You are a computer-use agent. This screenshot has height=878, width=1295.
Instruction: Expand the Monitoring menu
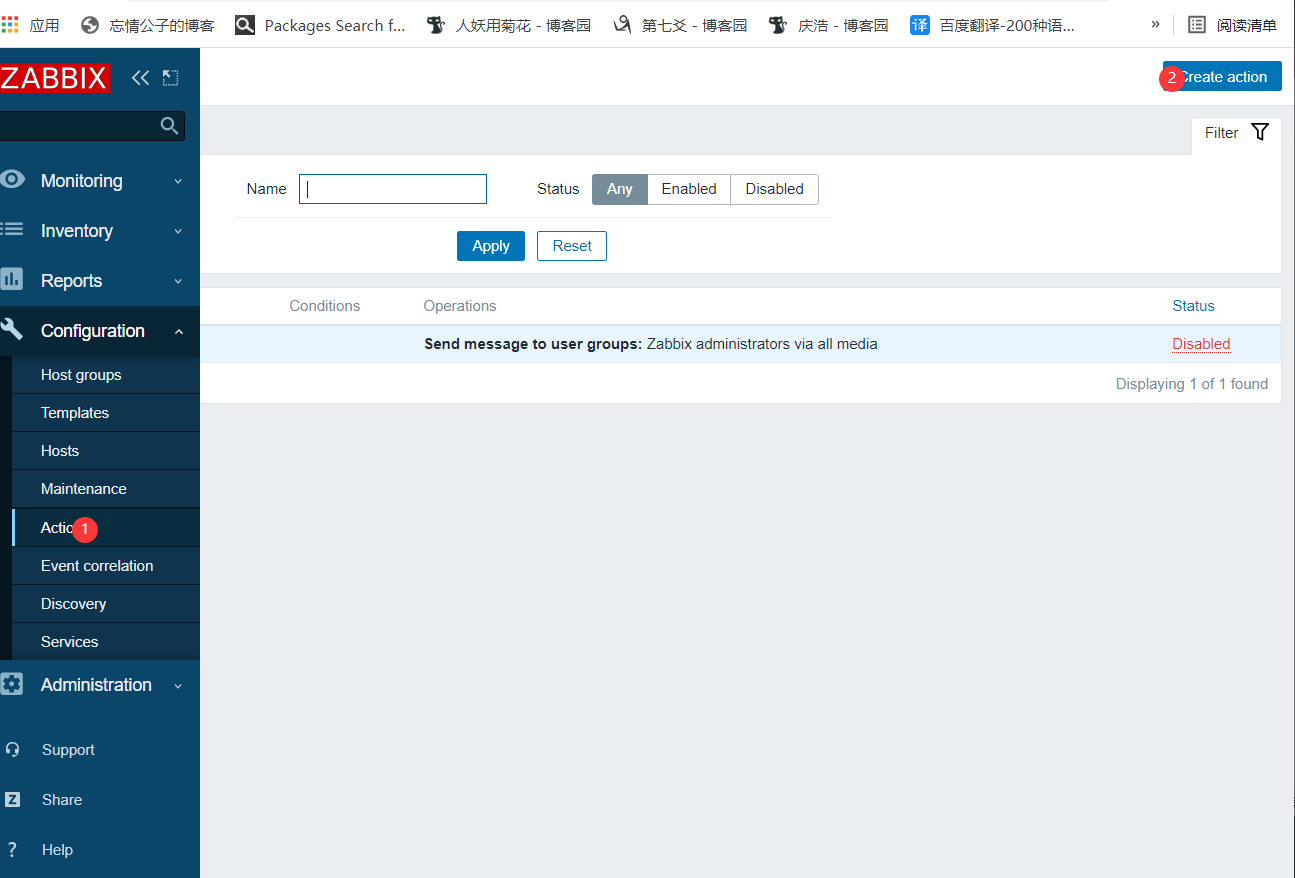click(x=100, y=181)
